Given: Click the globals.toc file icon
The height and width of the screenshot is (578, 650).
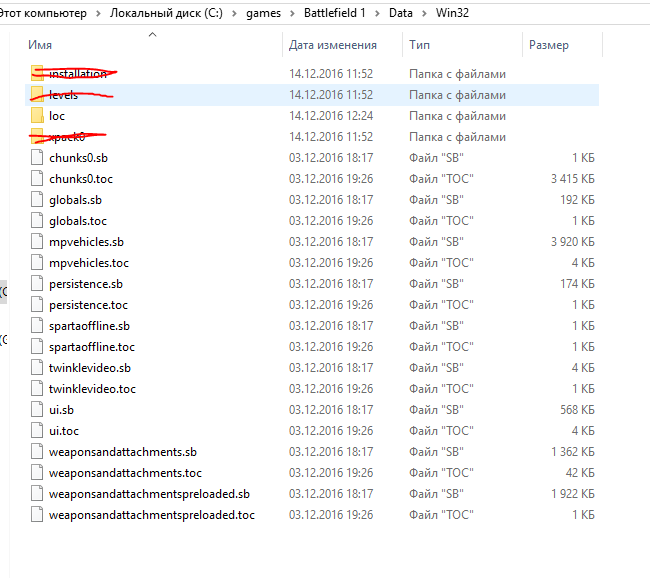Looking at the screenshot, I should [x=37, y=220].
